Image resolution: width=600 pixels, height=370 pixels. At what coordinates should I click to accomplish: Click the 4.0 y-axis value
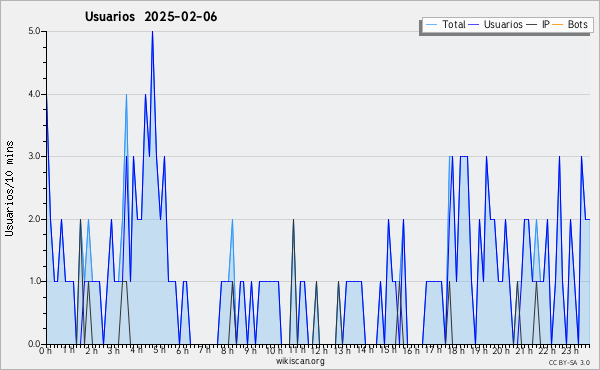pos(34,94)
